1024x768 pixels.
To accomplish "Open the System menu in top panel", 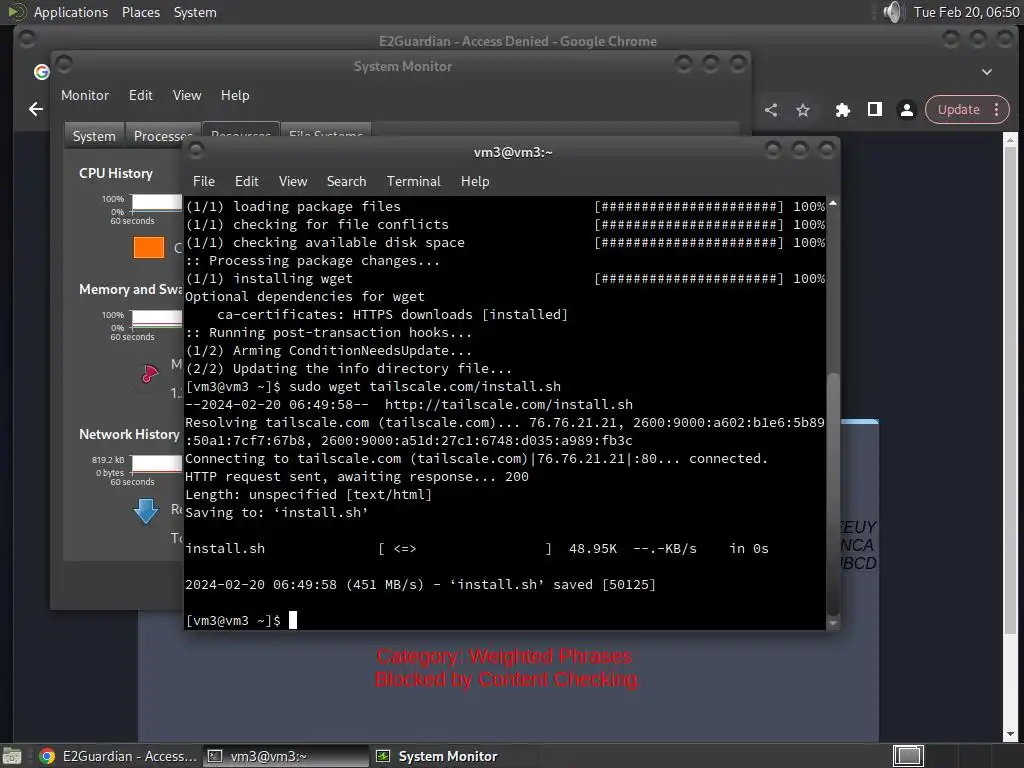I will point(195,12).
